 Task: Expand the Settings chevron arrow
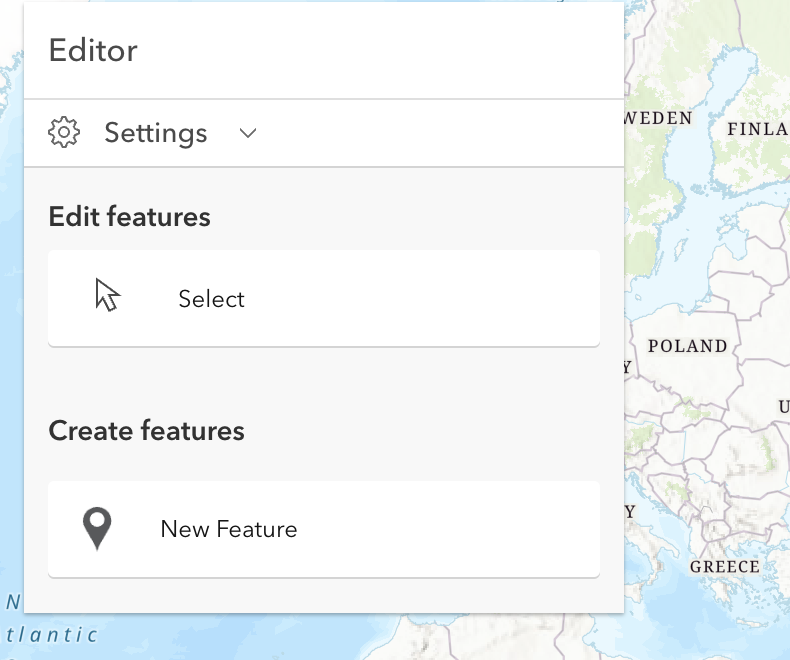coord(249,133)
